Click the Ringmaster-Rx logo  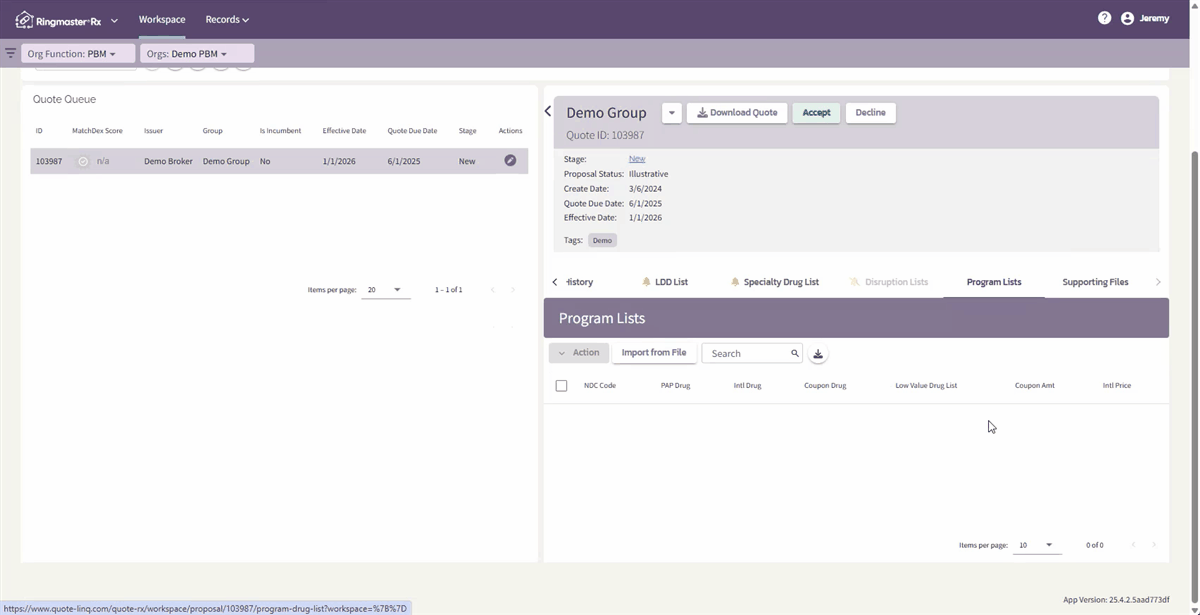(x=58, y=19)
